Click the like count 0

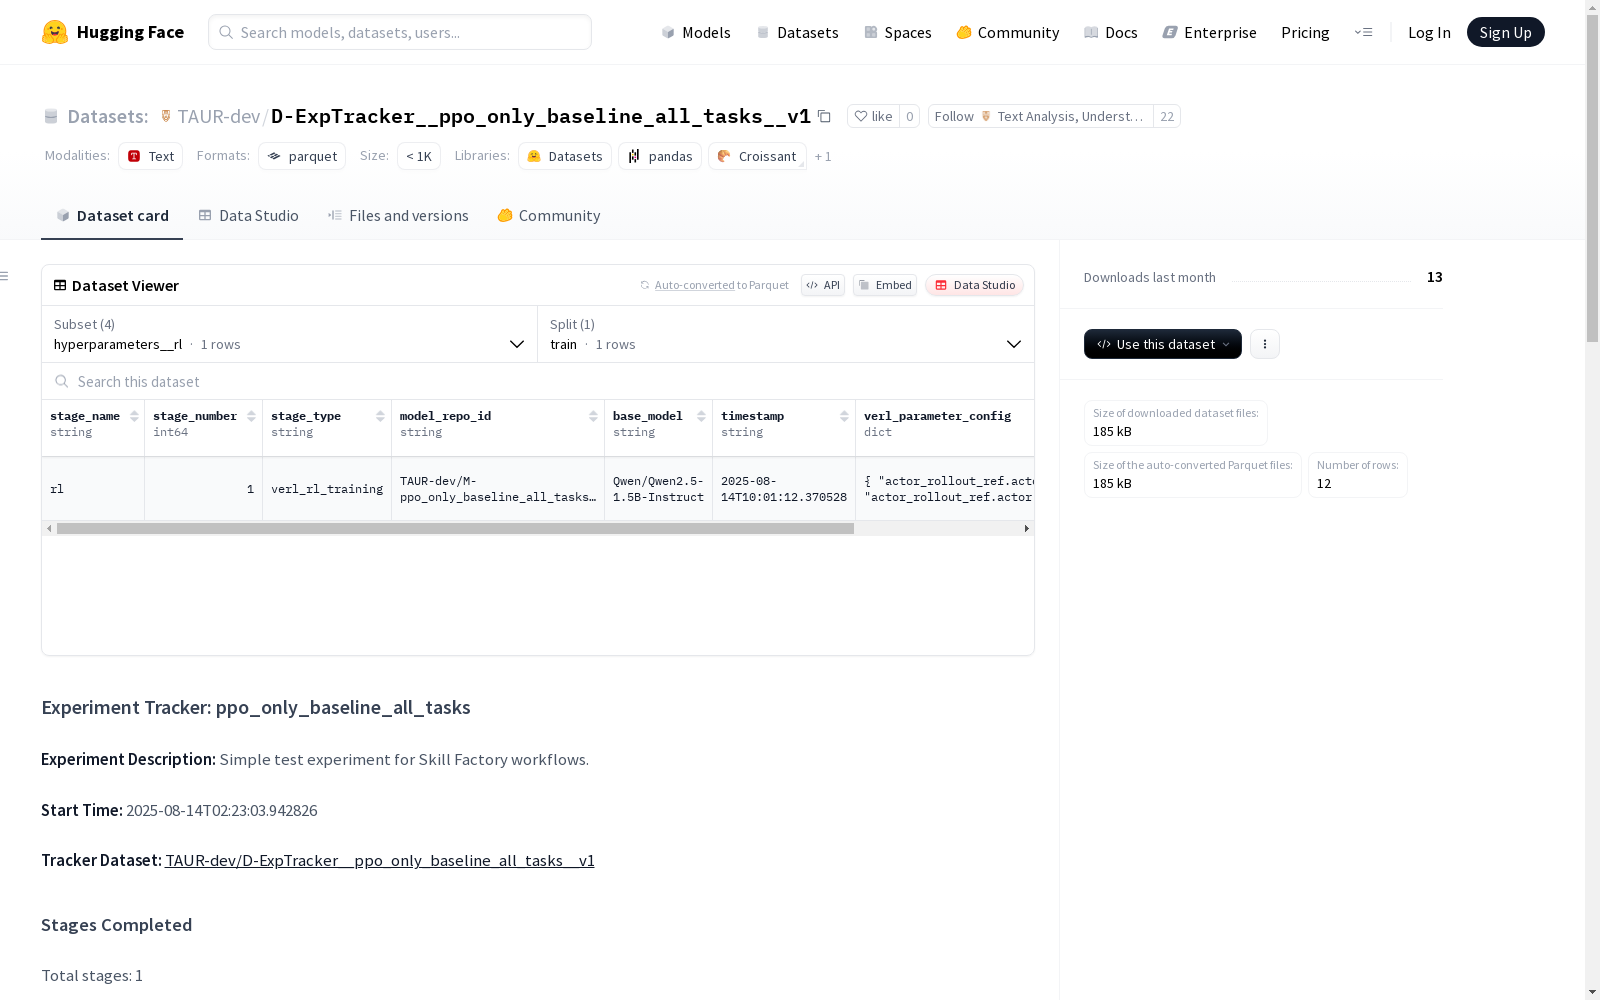click(909, 116)
